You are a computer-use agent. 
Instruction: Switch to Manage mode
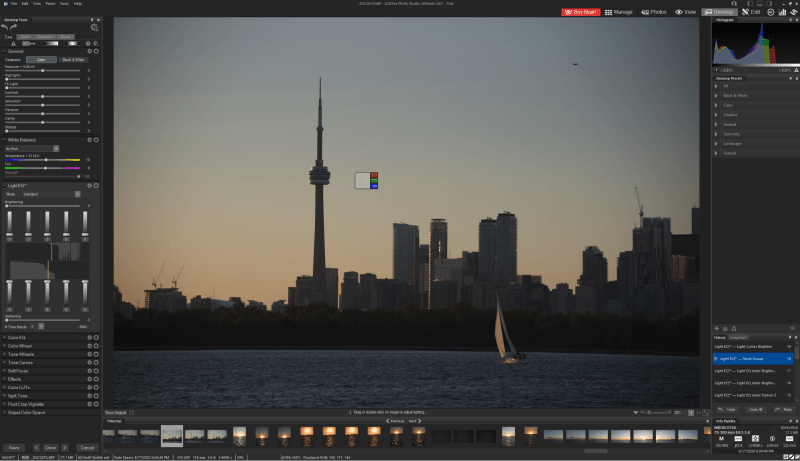click(618, 12)
